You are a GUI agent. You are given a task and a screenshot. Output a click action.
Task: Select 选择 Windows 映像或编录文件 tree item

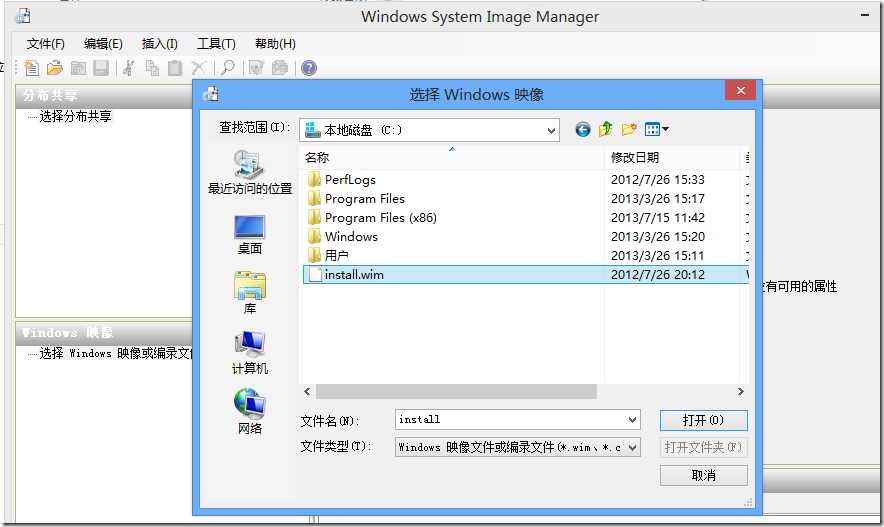click(116, 353)
